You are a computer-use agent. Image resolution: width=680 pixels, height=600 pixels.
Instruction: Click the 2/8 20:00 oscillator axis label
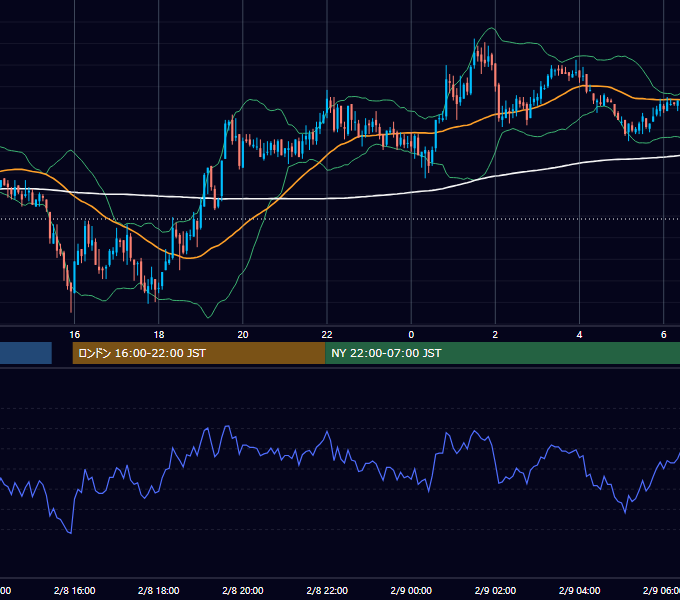pos(243,590)
